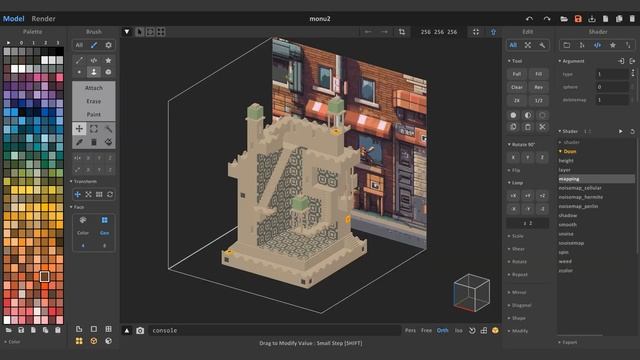This screenshot has width=640, height=360.
Task: Toggle Paint brush mode
Action: pos(94,114)
